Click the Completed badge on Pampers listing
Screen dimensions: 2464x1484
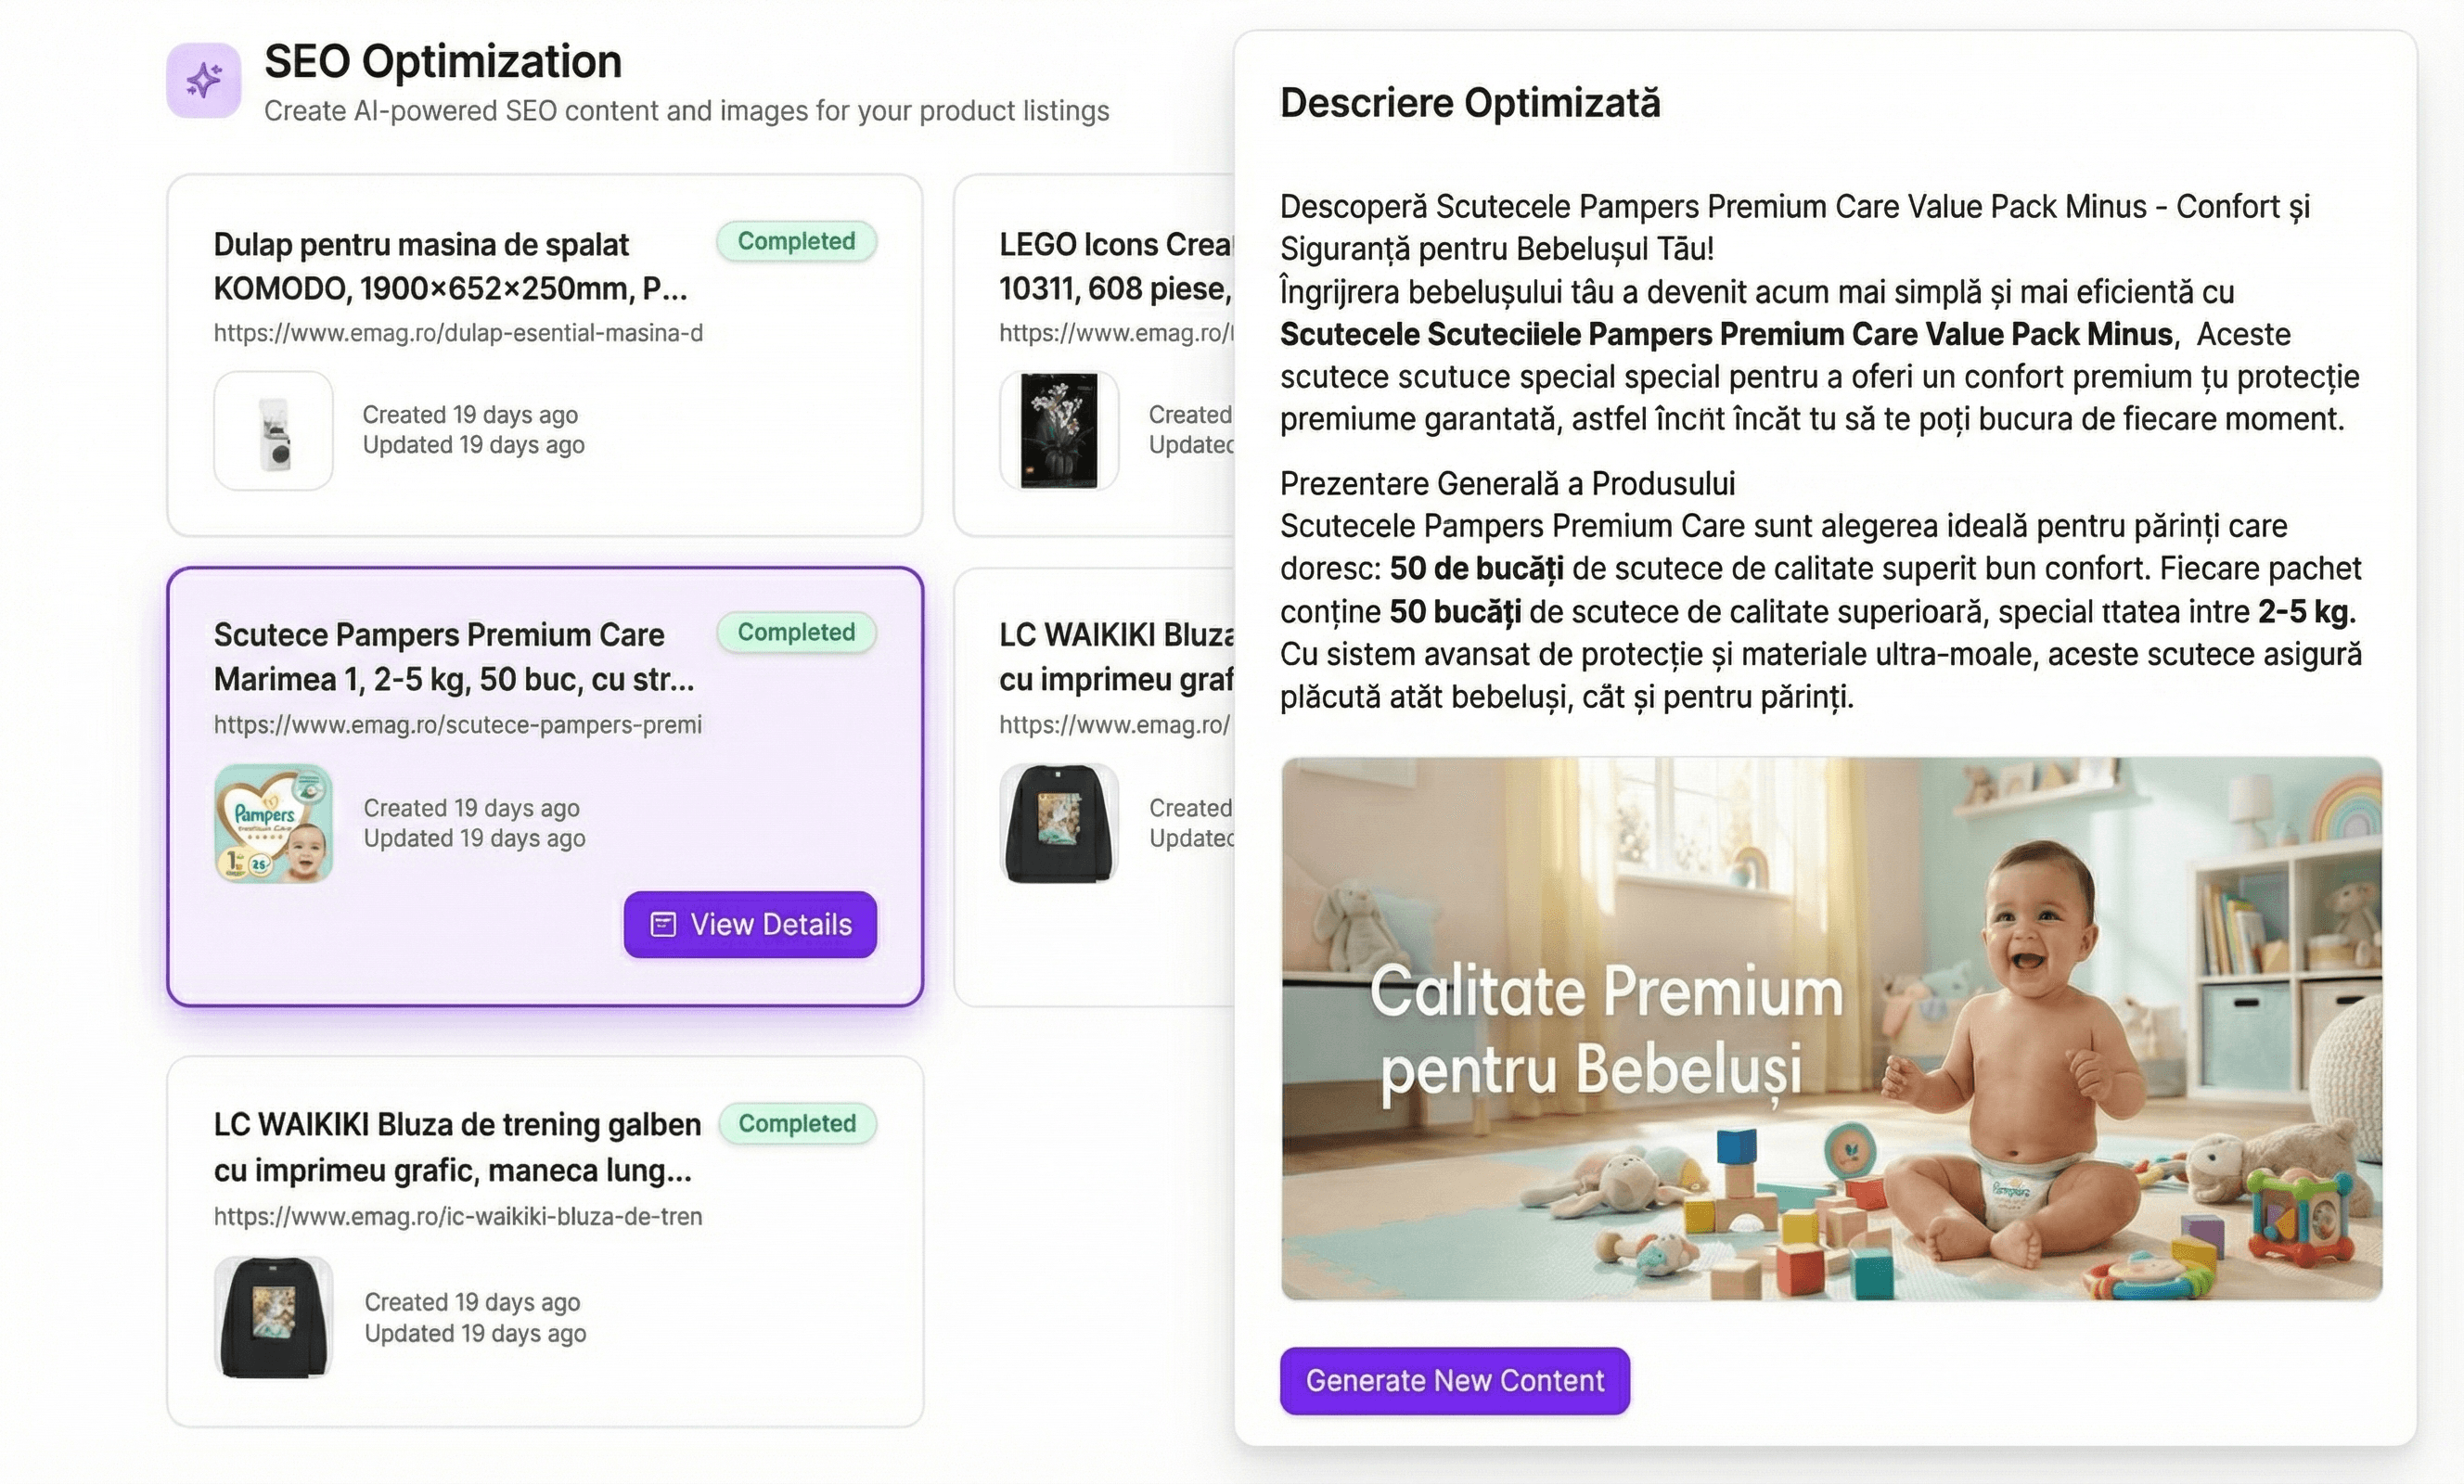(796, 632)
